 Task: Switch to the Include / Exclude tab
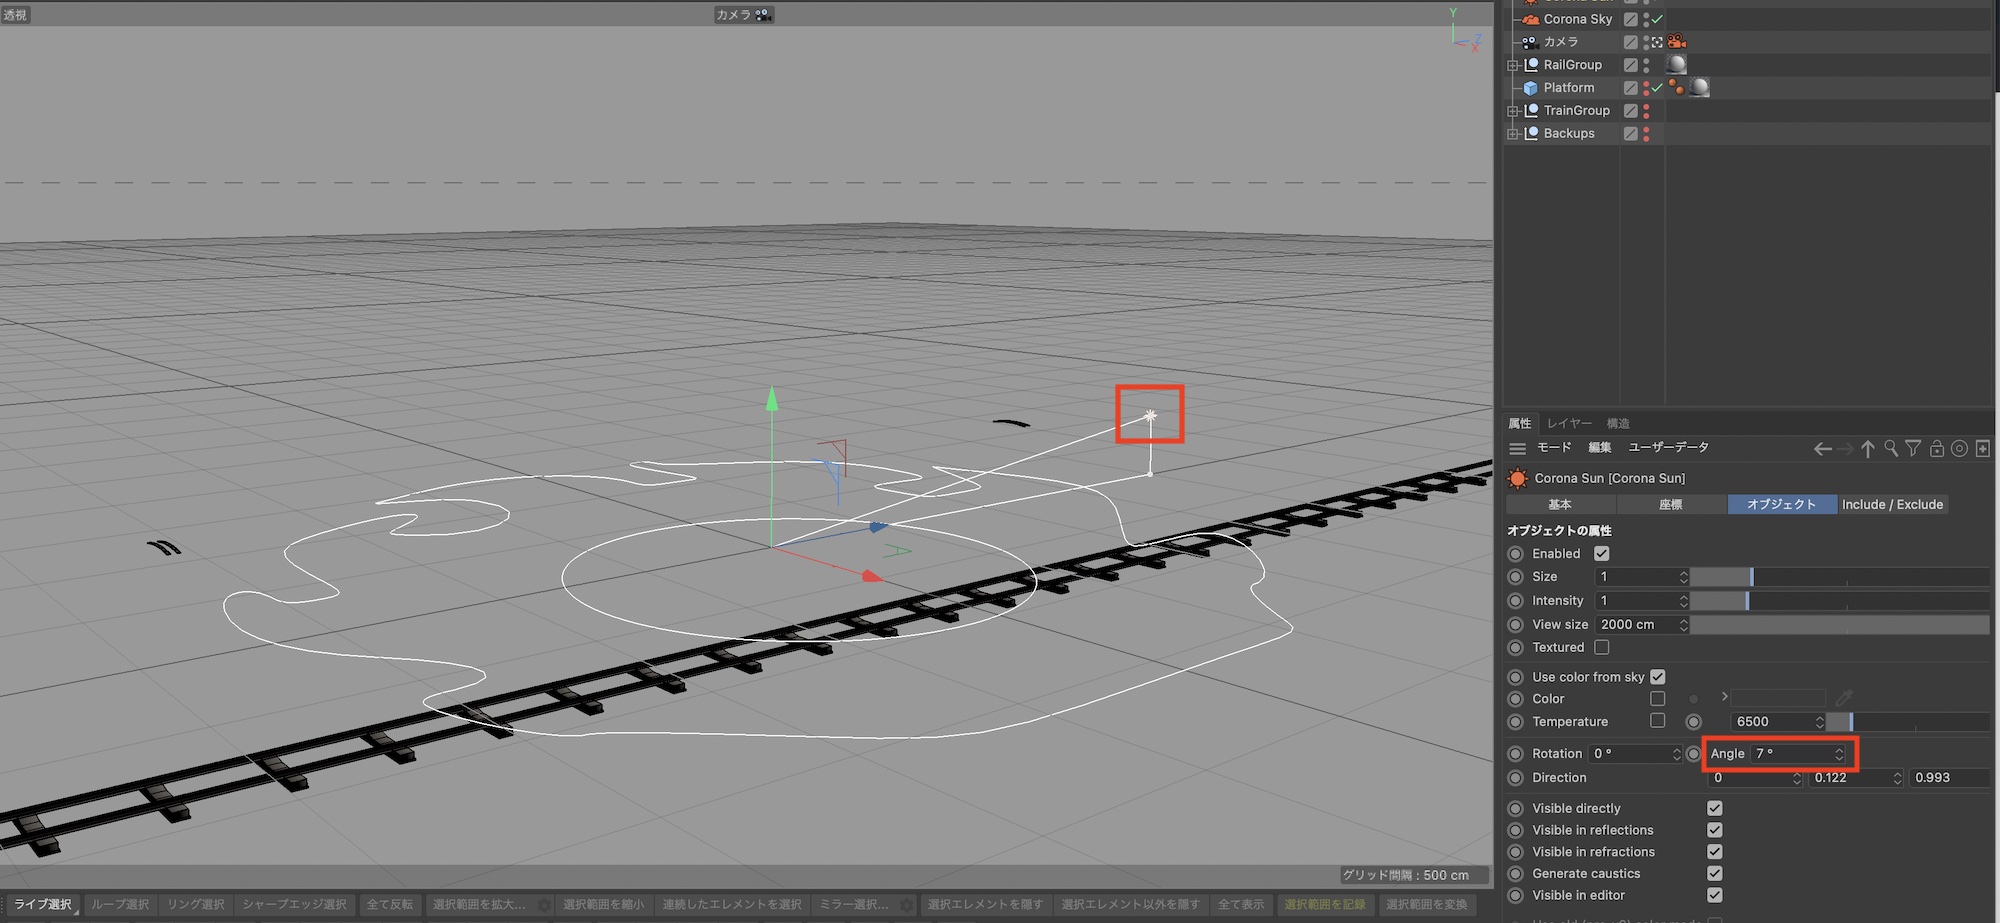click(x=1892, y=505)
